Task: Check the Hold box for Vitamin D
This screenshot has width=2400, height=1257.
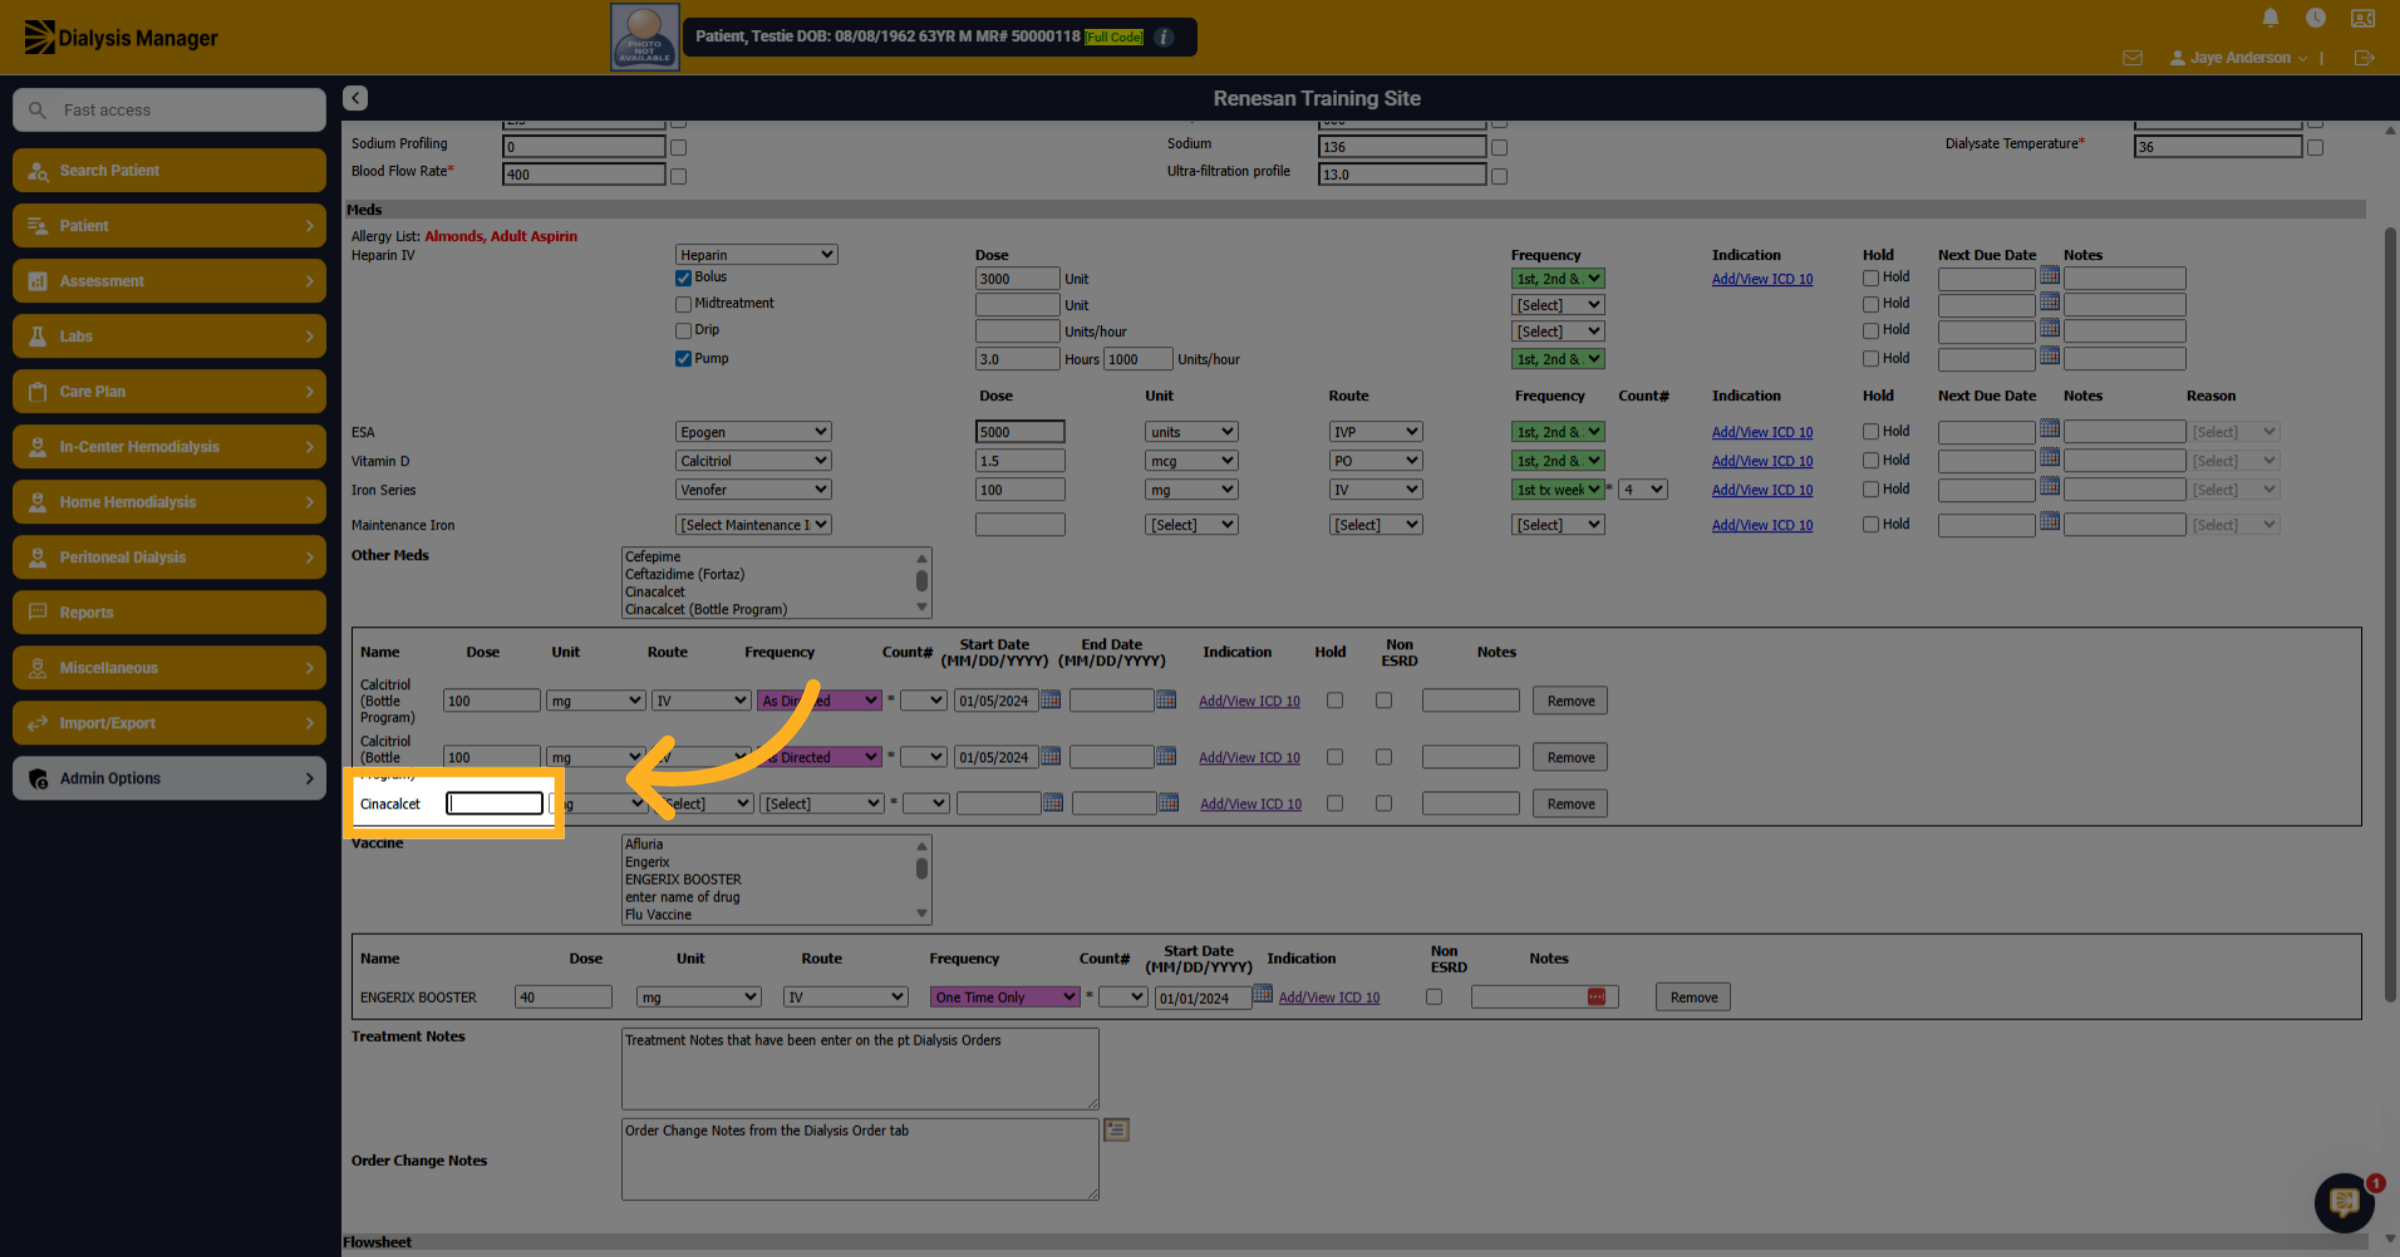Action: (1870, 461)
